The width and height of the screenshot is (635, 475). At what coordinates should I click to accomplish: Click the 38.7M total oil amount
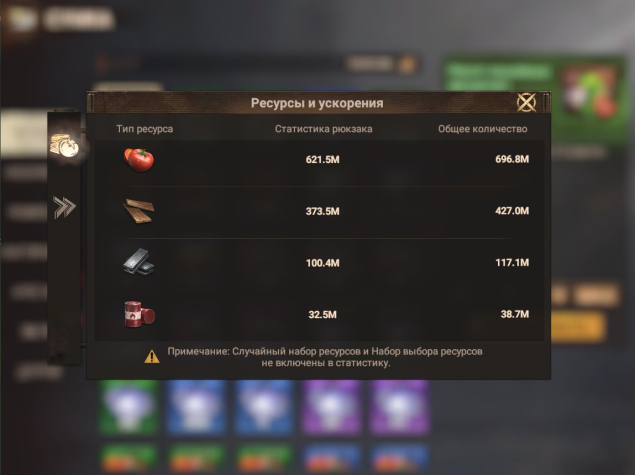(515, 314)
